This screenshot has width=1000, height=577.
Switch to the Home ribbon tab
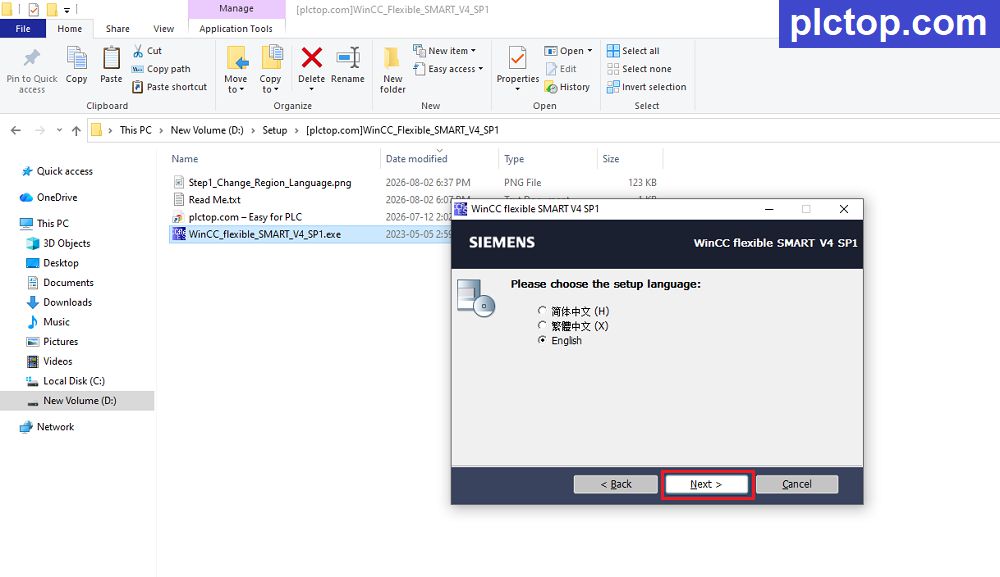click(70, 29)
